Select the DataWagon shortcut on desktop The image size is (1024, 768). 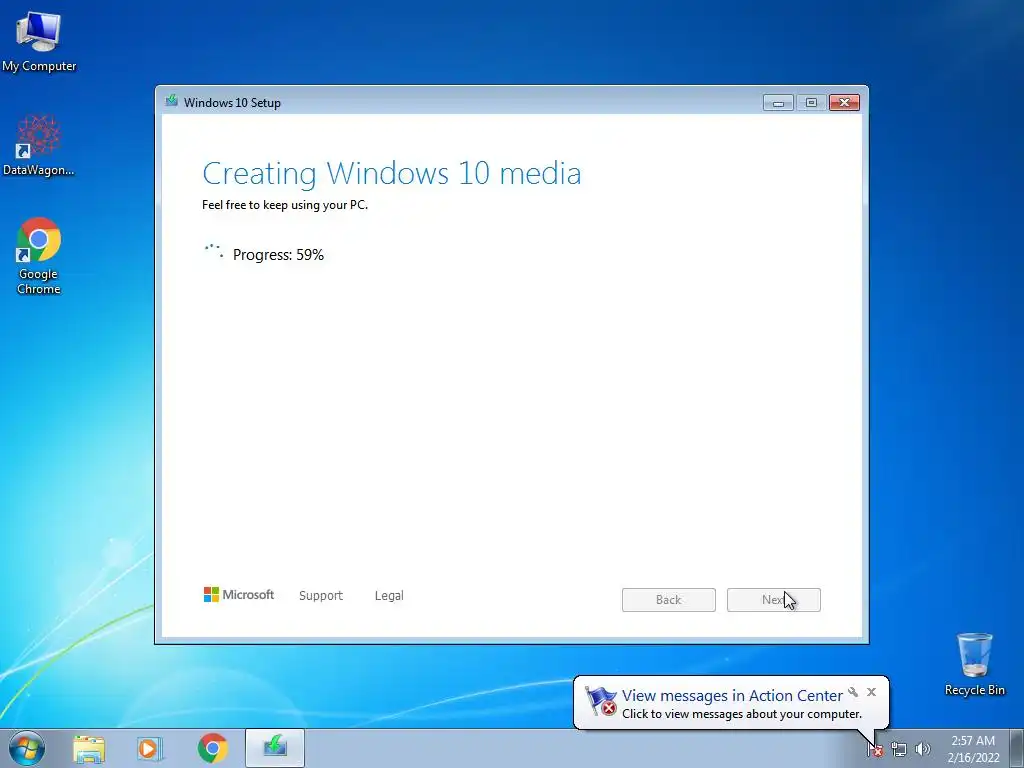[39, 145]
